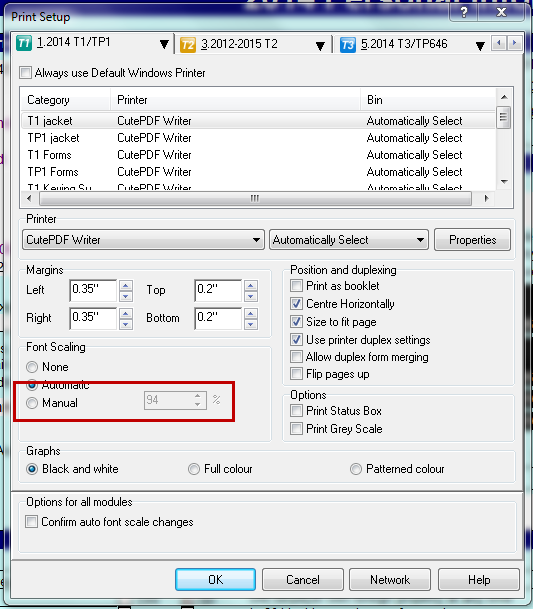Enable Always use Default Windows Printer
This screenshot has height=609, width=533.
point(26,73)
